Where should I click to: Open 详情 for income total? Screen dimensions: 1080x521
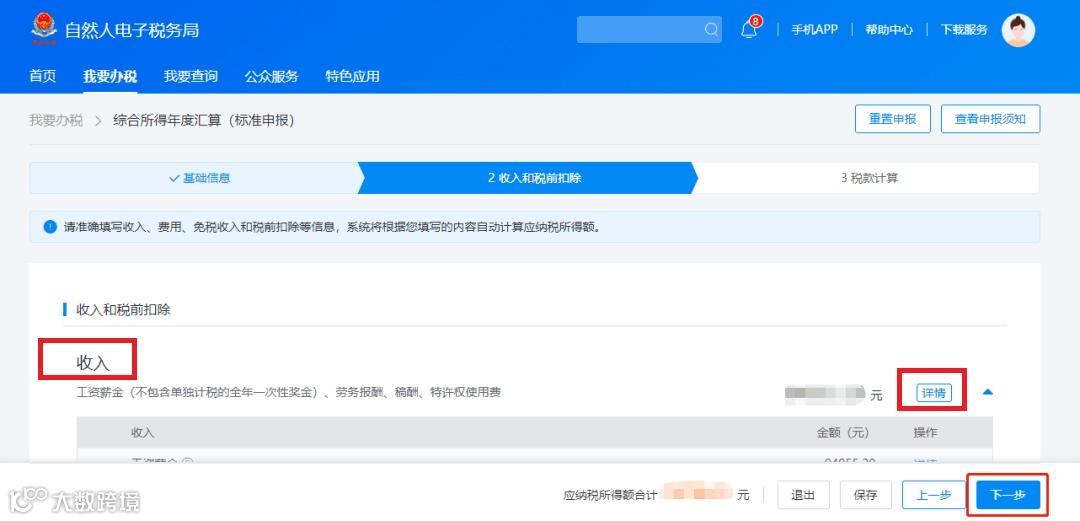tap(933, 393)
